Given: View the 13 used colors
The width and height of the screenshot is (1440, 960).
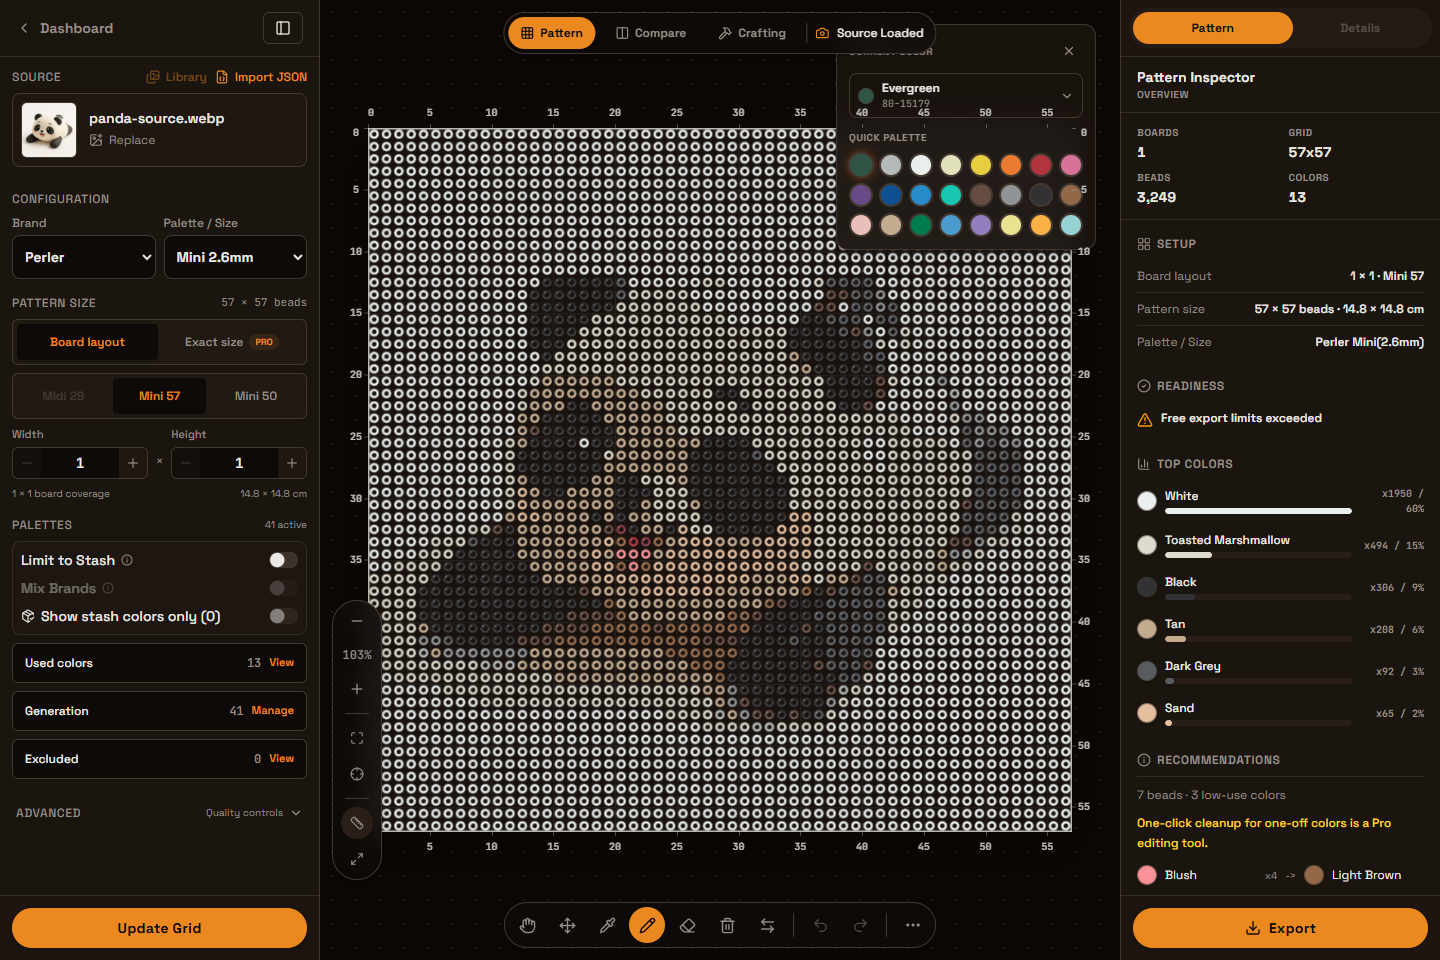Looking at the screenshot, I should (282, 663).
